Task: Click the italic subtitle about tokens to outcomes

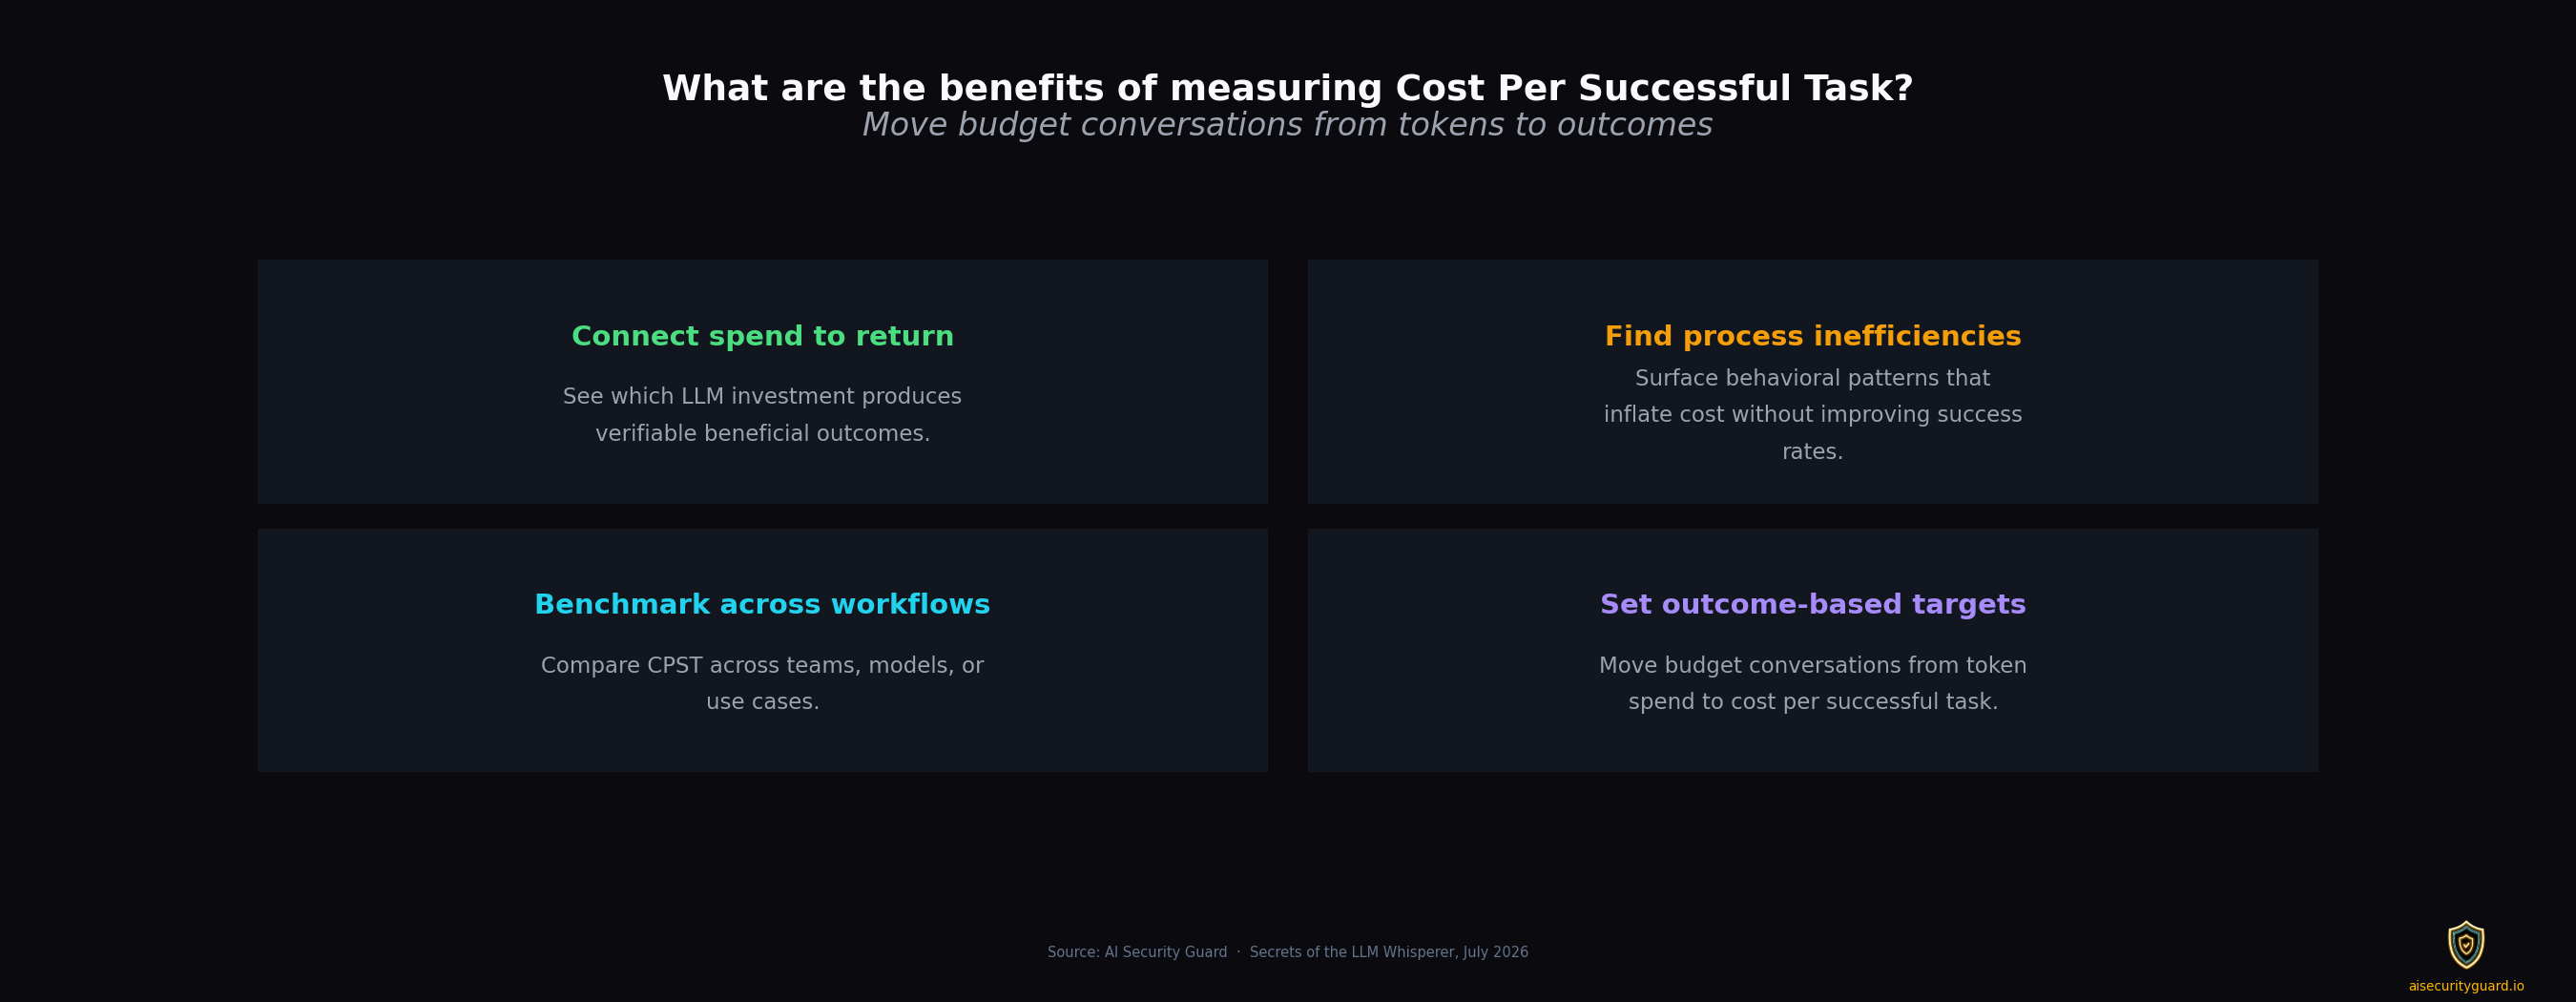Action: click(x=1288, y=125)
